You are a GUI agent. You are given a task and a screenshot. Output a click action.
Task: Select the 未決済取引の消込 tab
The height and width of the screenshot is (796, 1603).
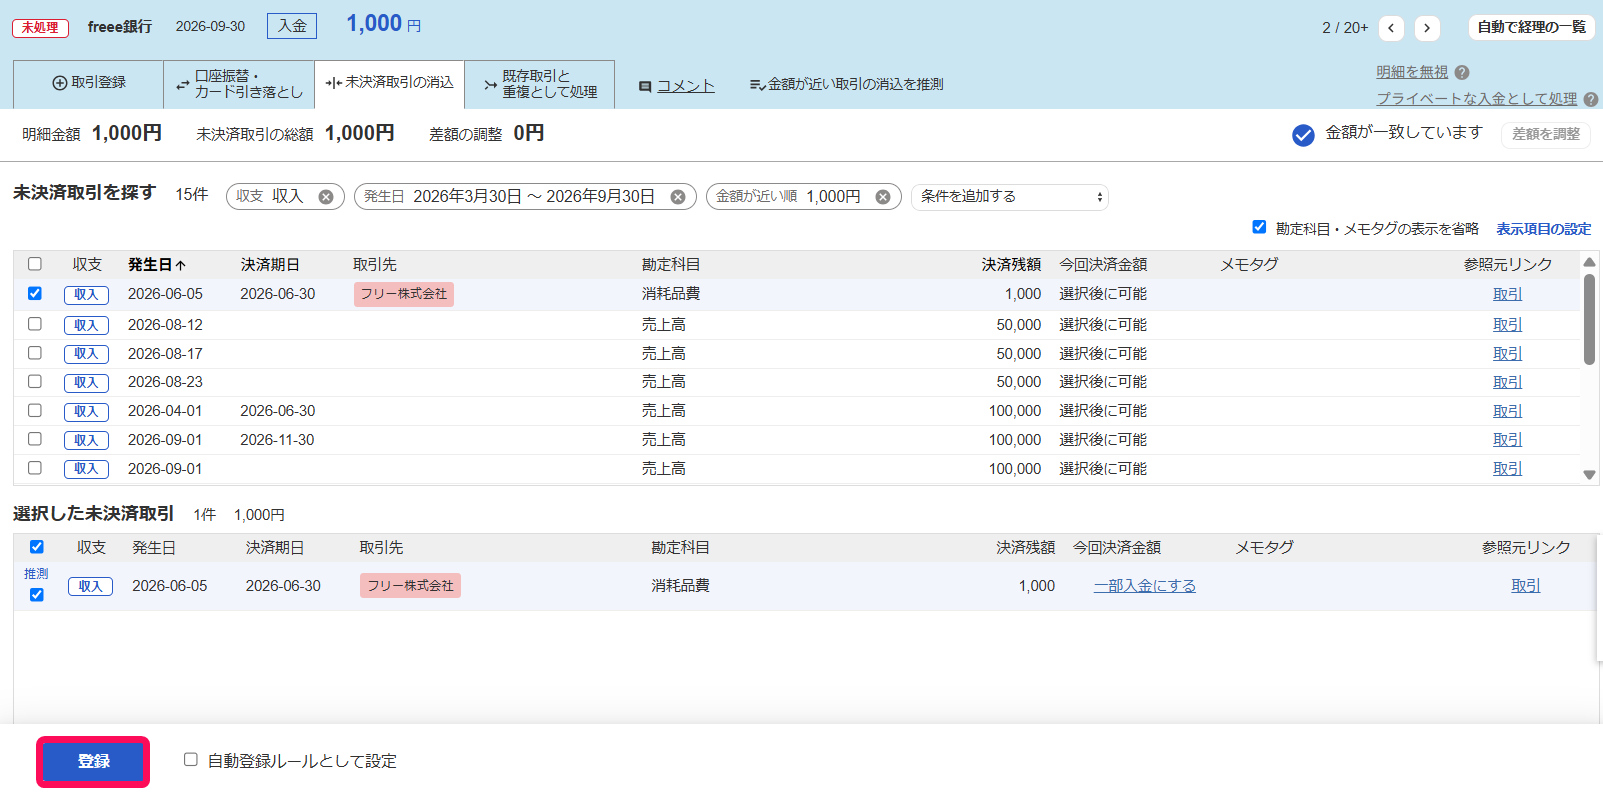point(389,84)
